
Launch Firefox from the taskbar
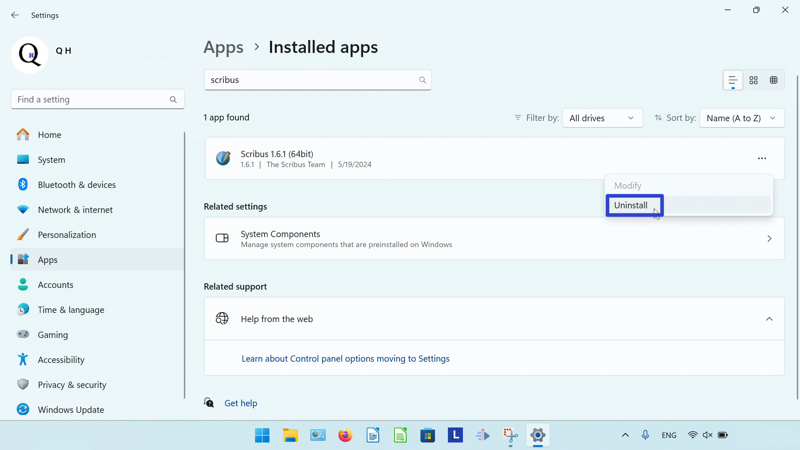[x=345, y=435]
